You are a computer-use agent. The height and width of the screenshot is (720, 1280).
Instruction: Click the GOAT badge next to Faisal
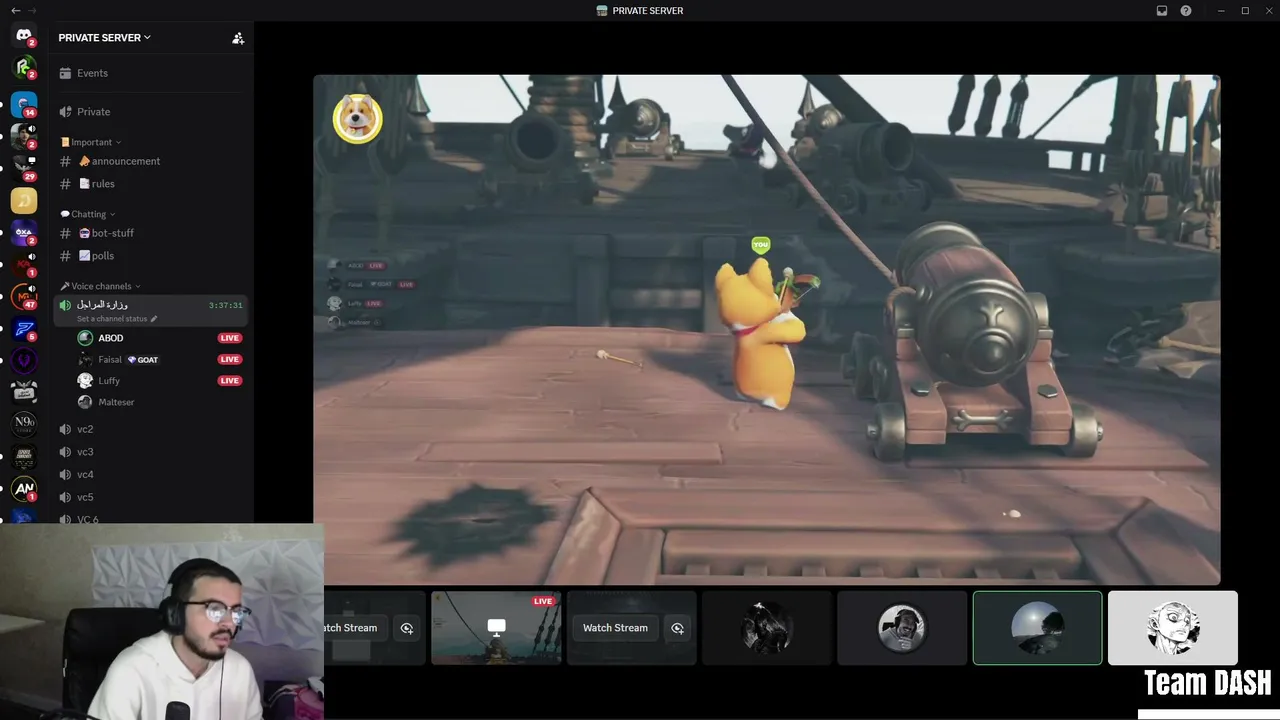pyautogui.click(x=143, y=360)
